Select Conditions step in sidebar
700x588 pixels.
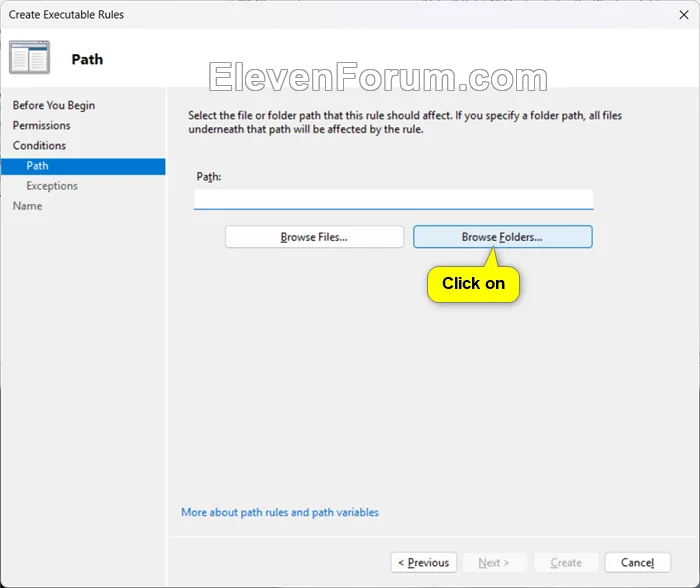coord(39,146)
